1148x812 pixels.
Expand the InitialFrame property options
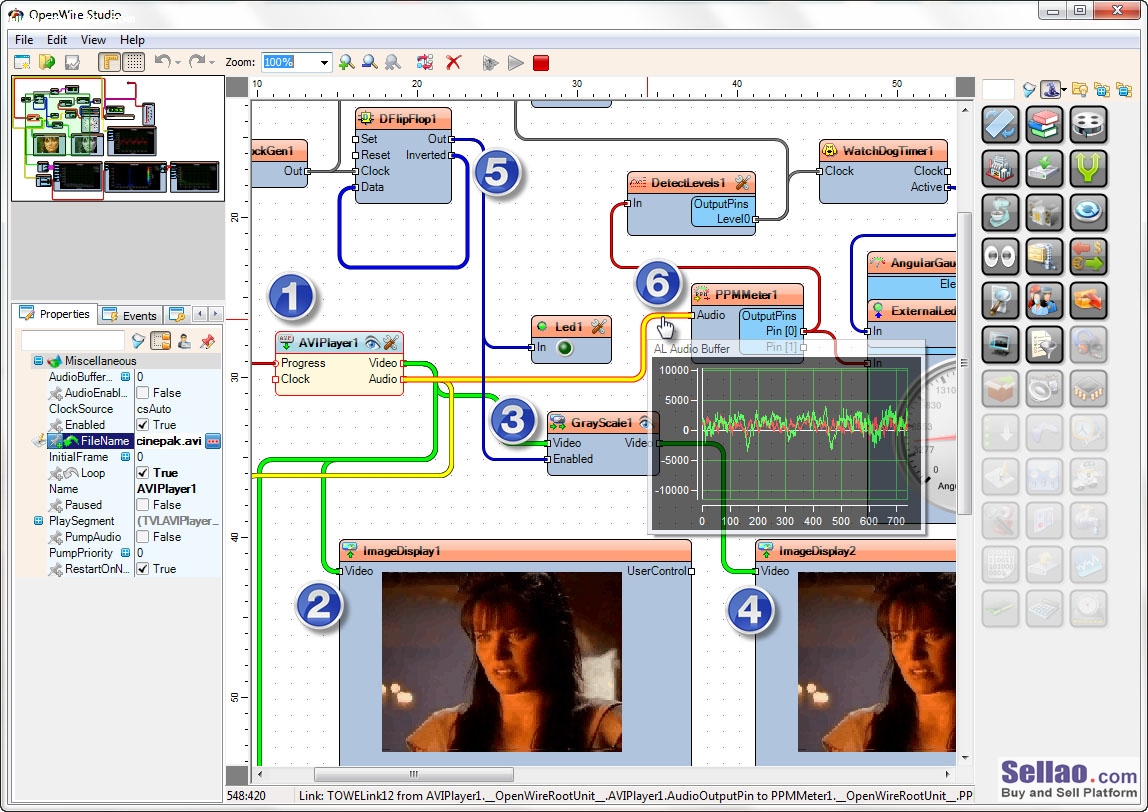pos(125,457)
